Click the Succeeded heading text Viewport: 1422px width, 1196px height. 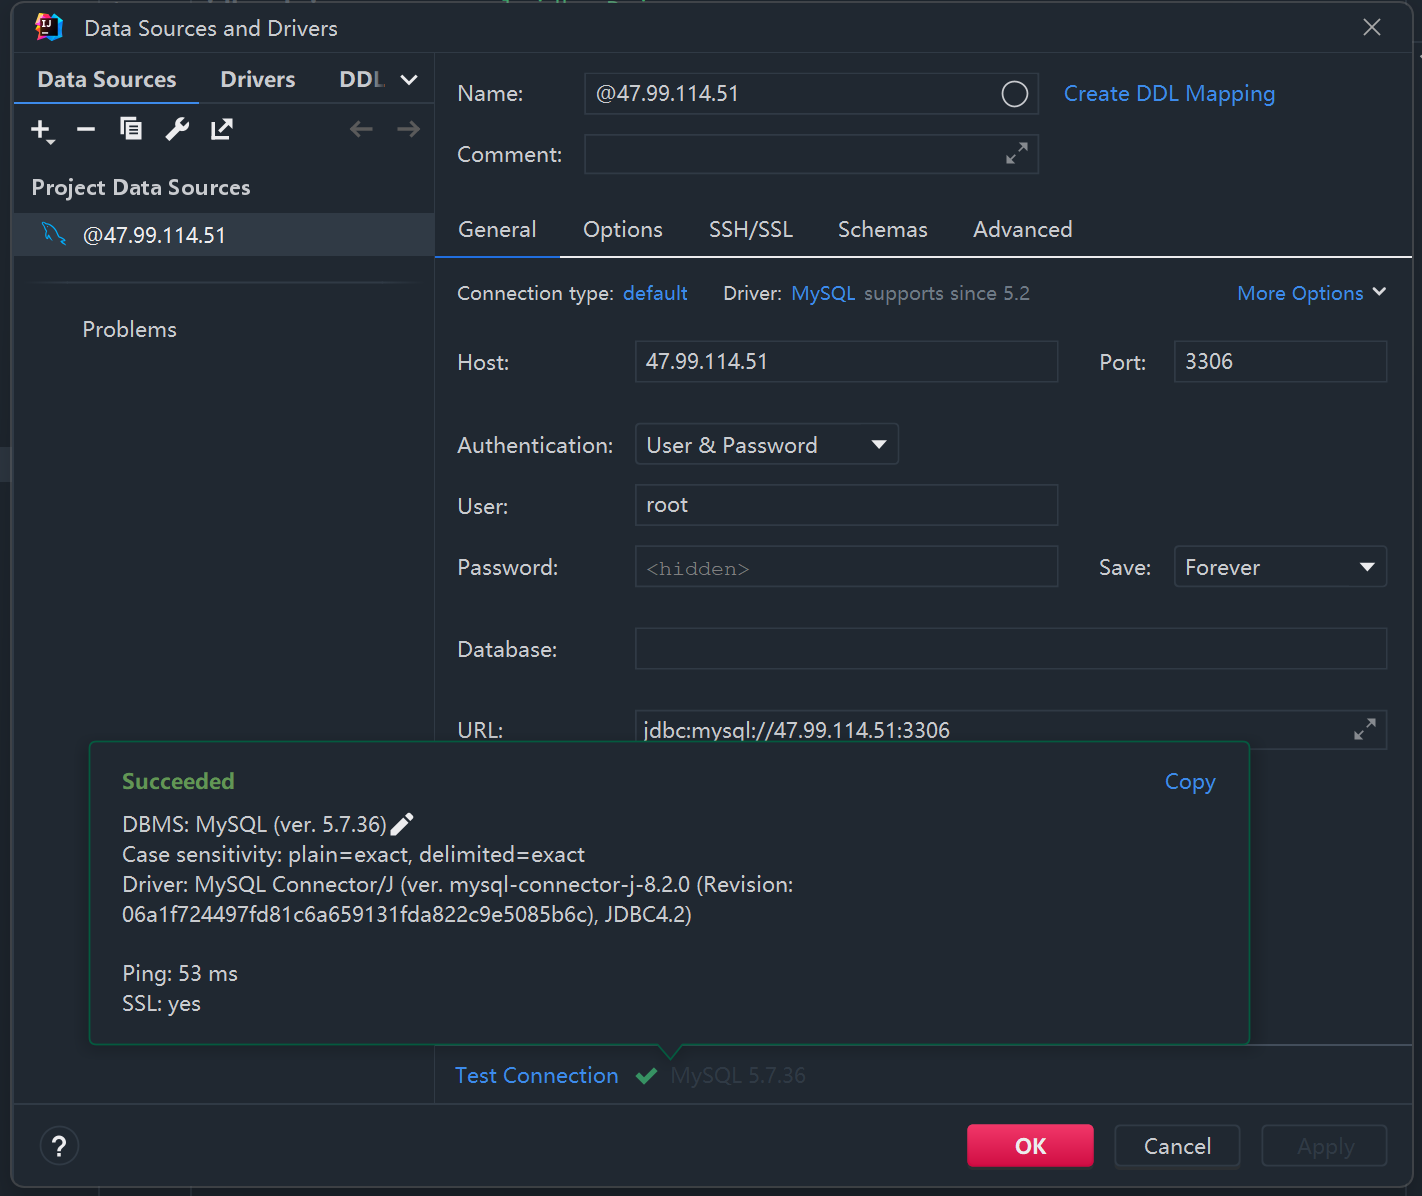click(x=178, y=782)
